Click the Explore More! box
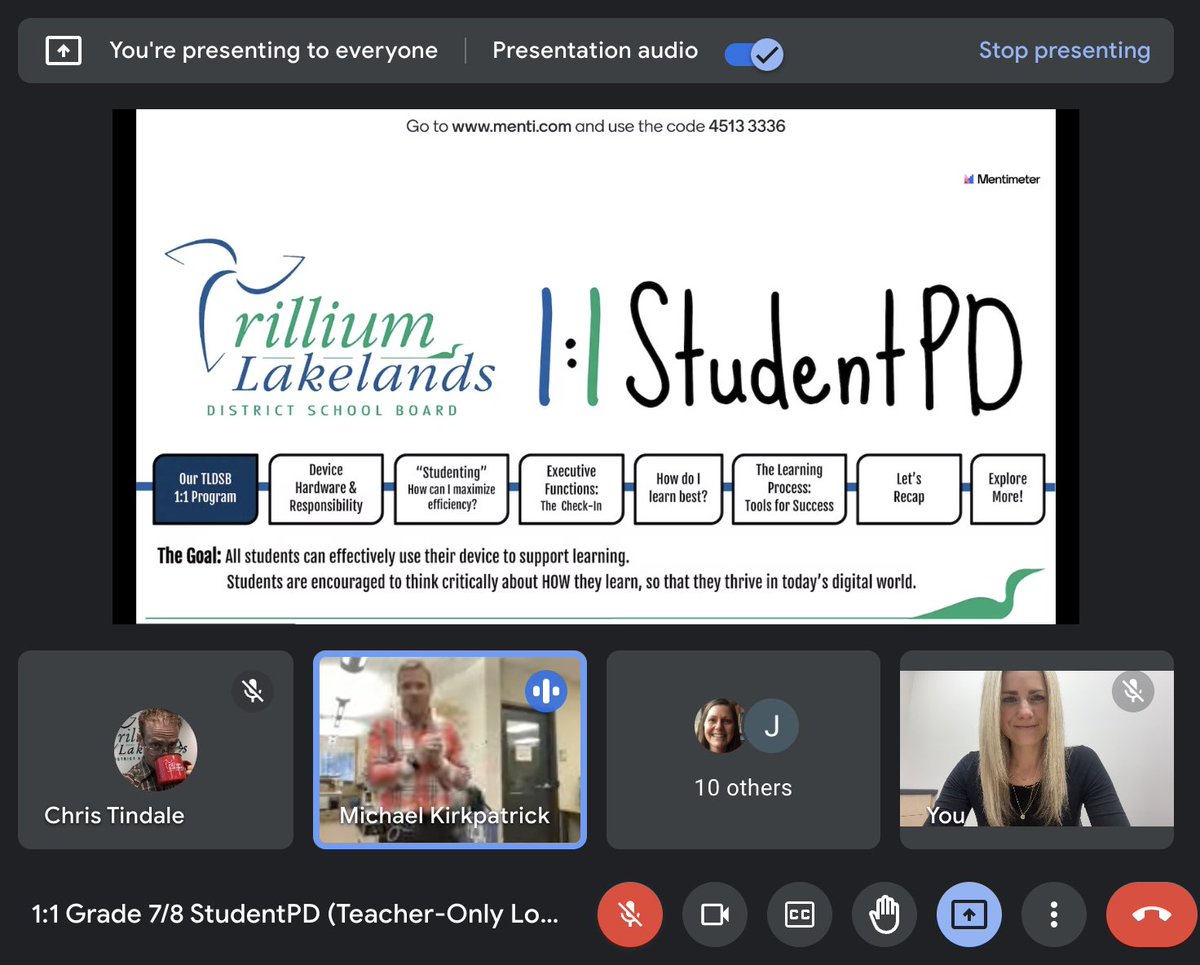 [x=1007, y=489]
